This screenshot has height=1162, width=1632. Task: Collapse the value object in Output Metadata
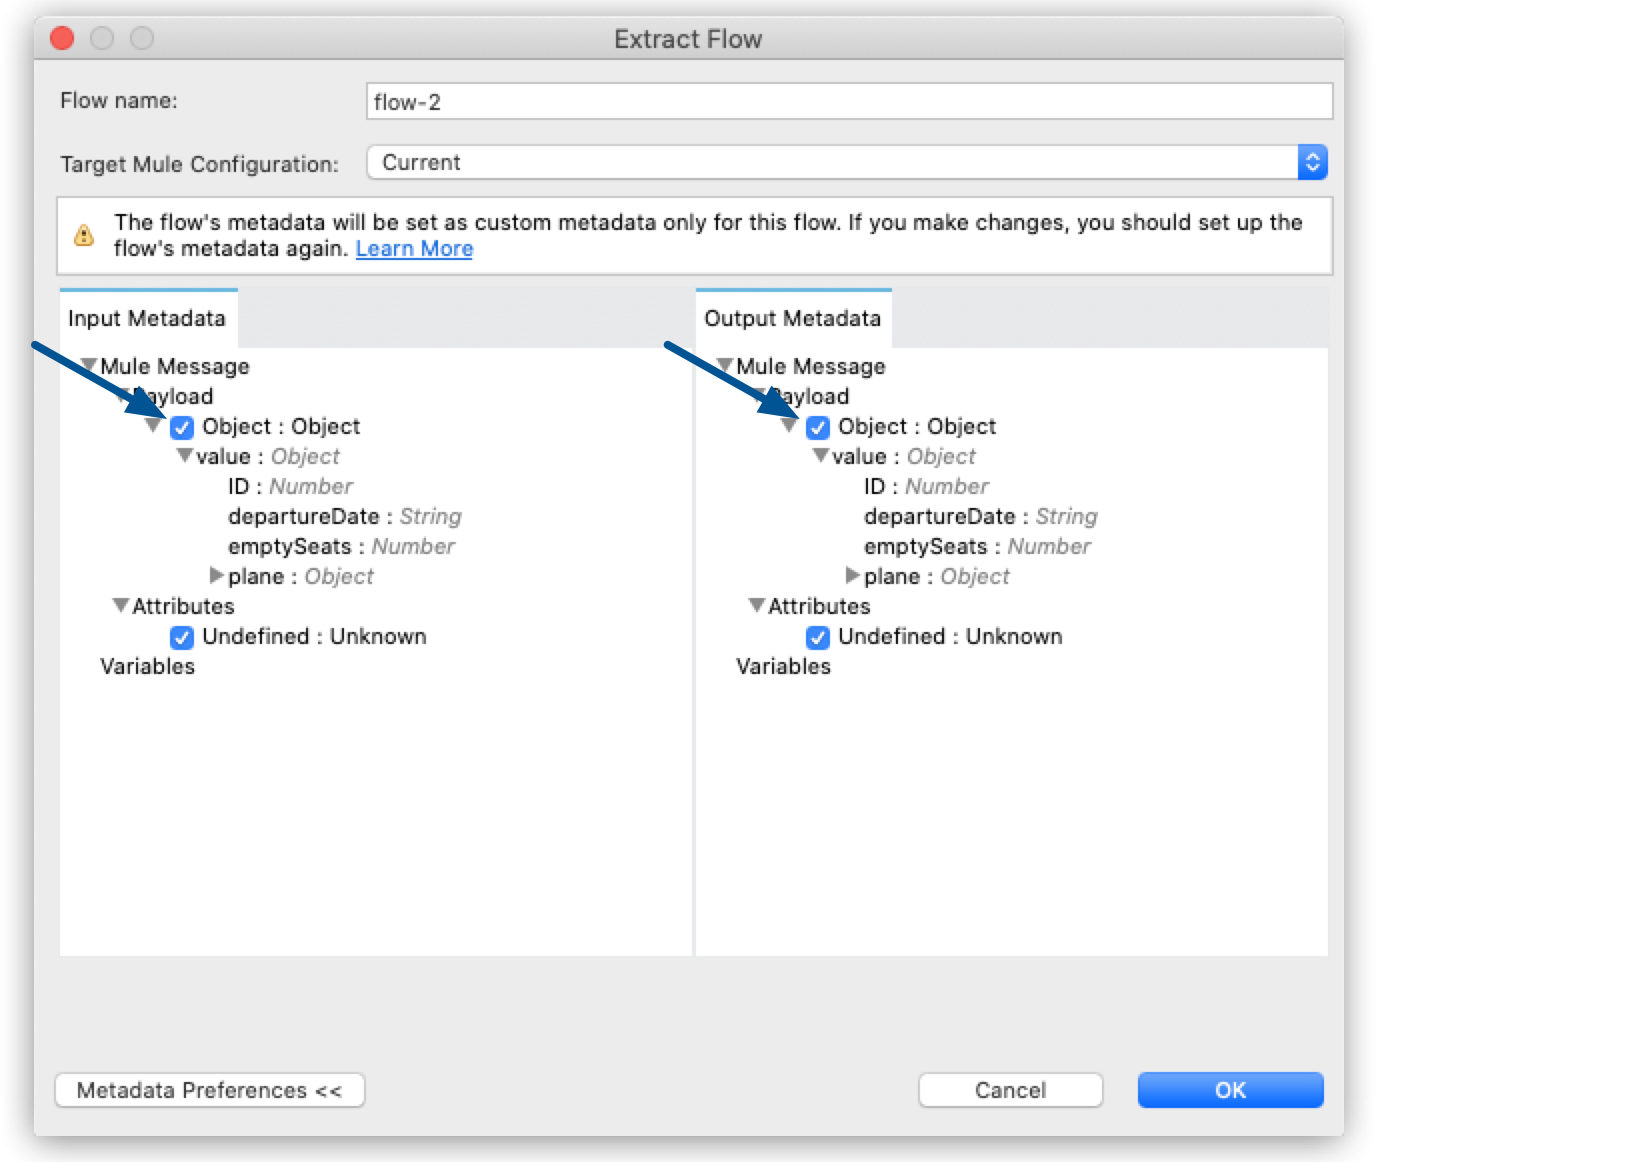[822, 456]
